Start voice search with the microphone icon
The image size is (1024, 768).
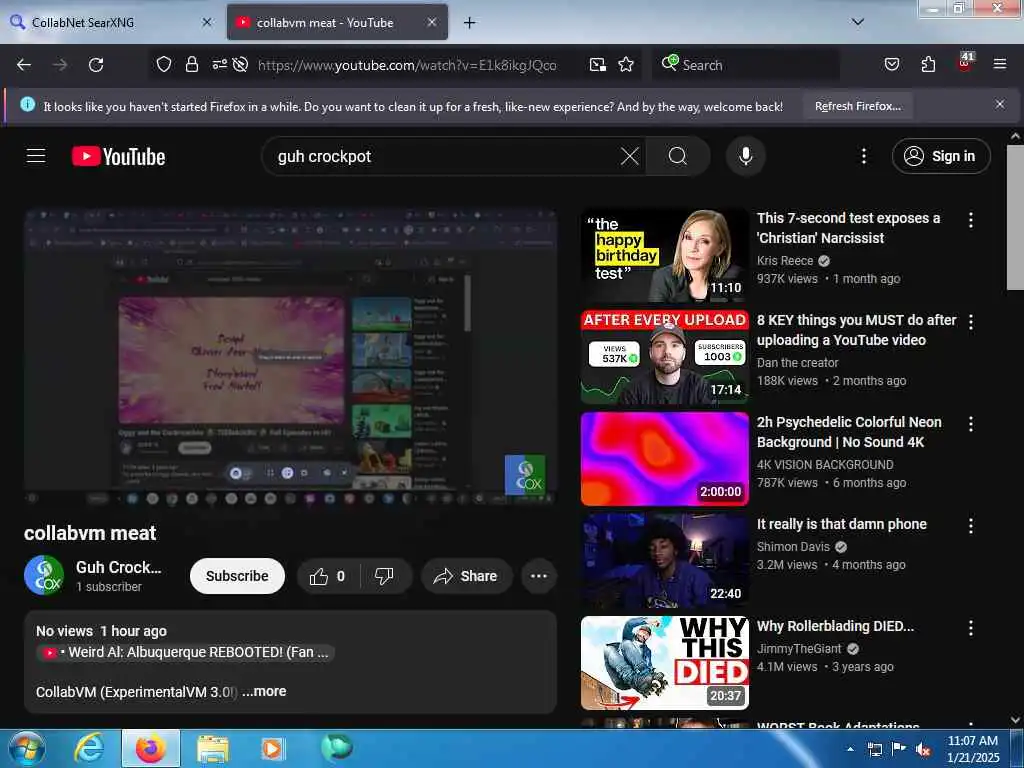click(x=745, y=156)
